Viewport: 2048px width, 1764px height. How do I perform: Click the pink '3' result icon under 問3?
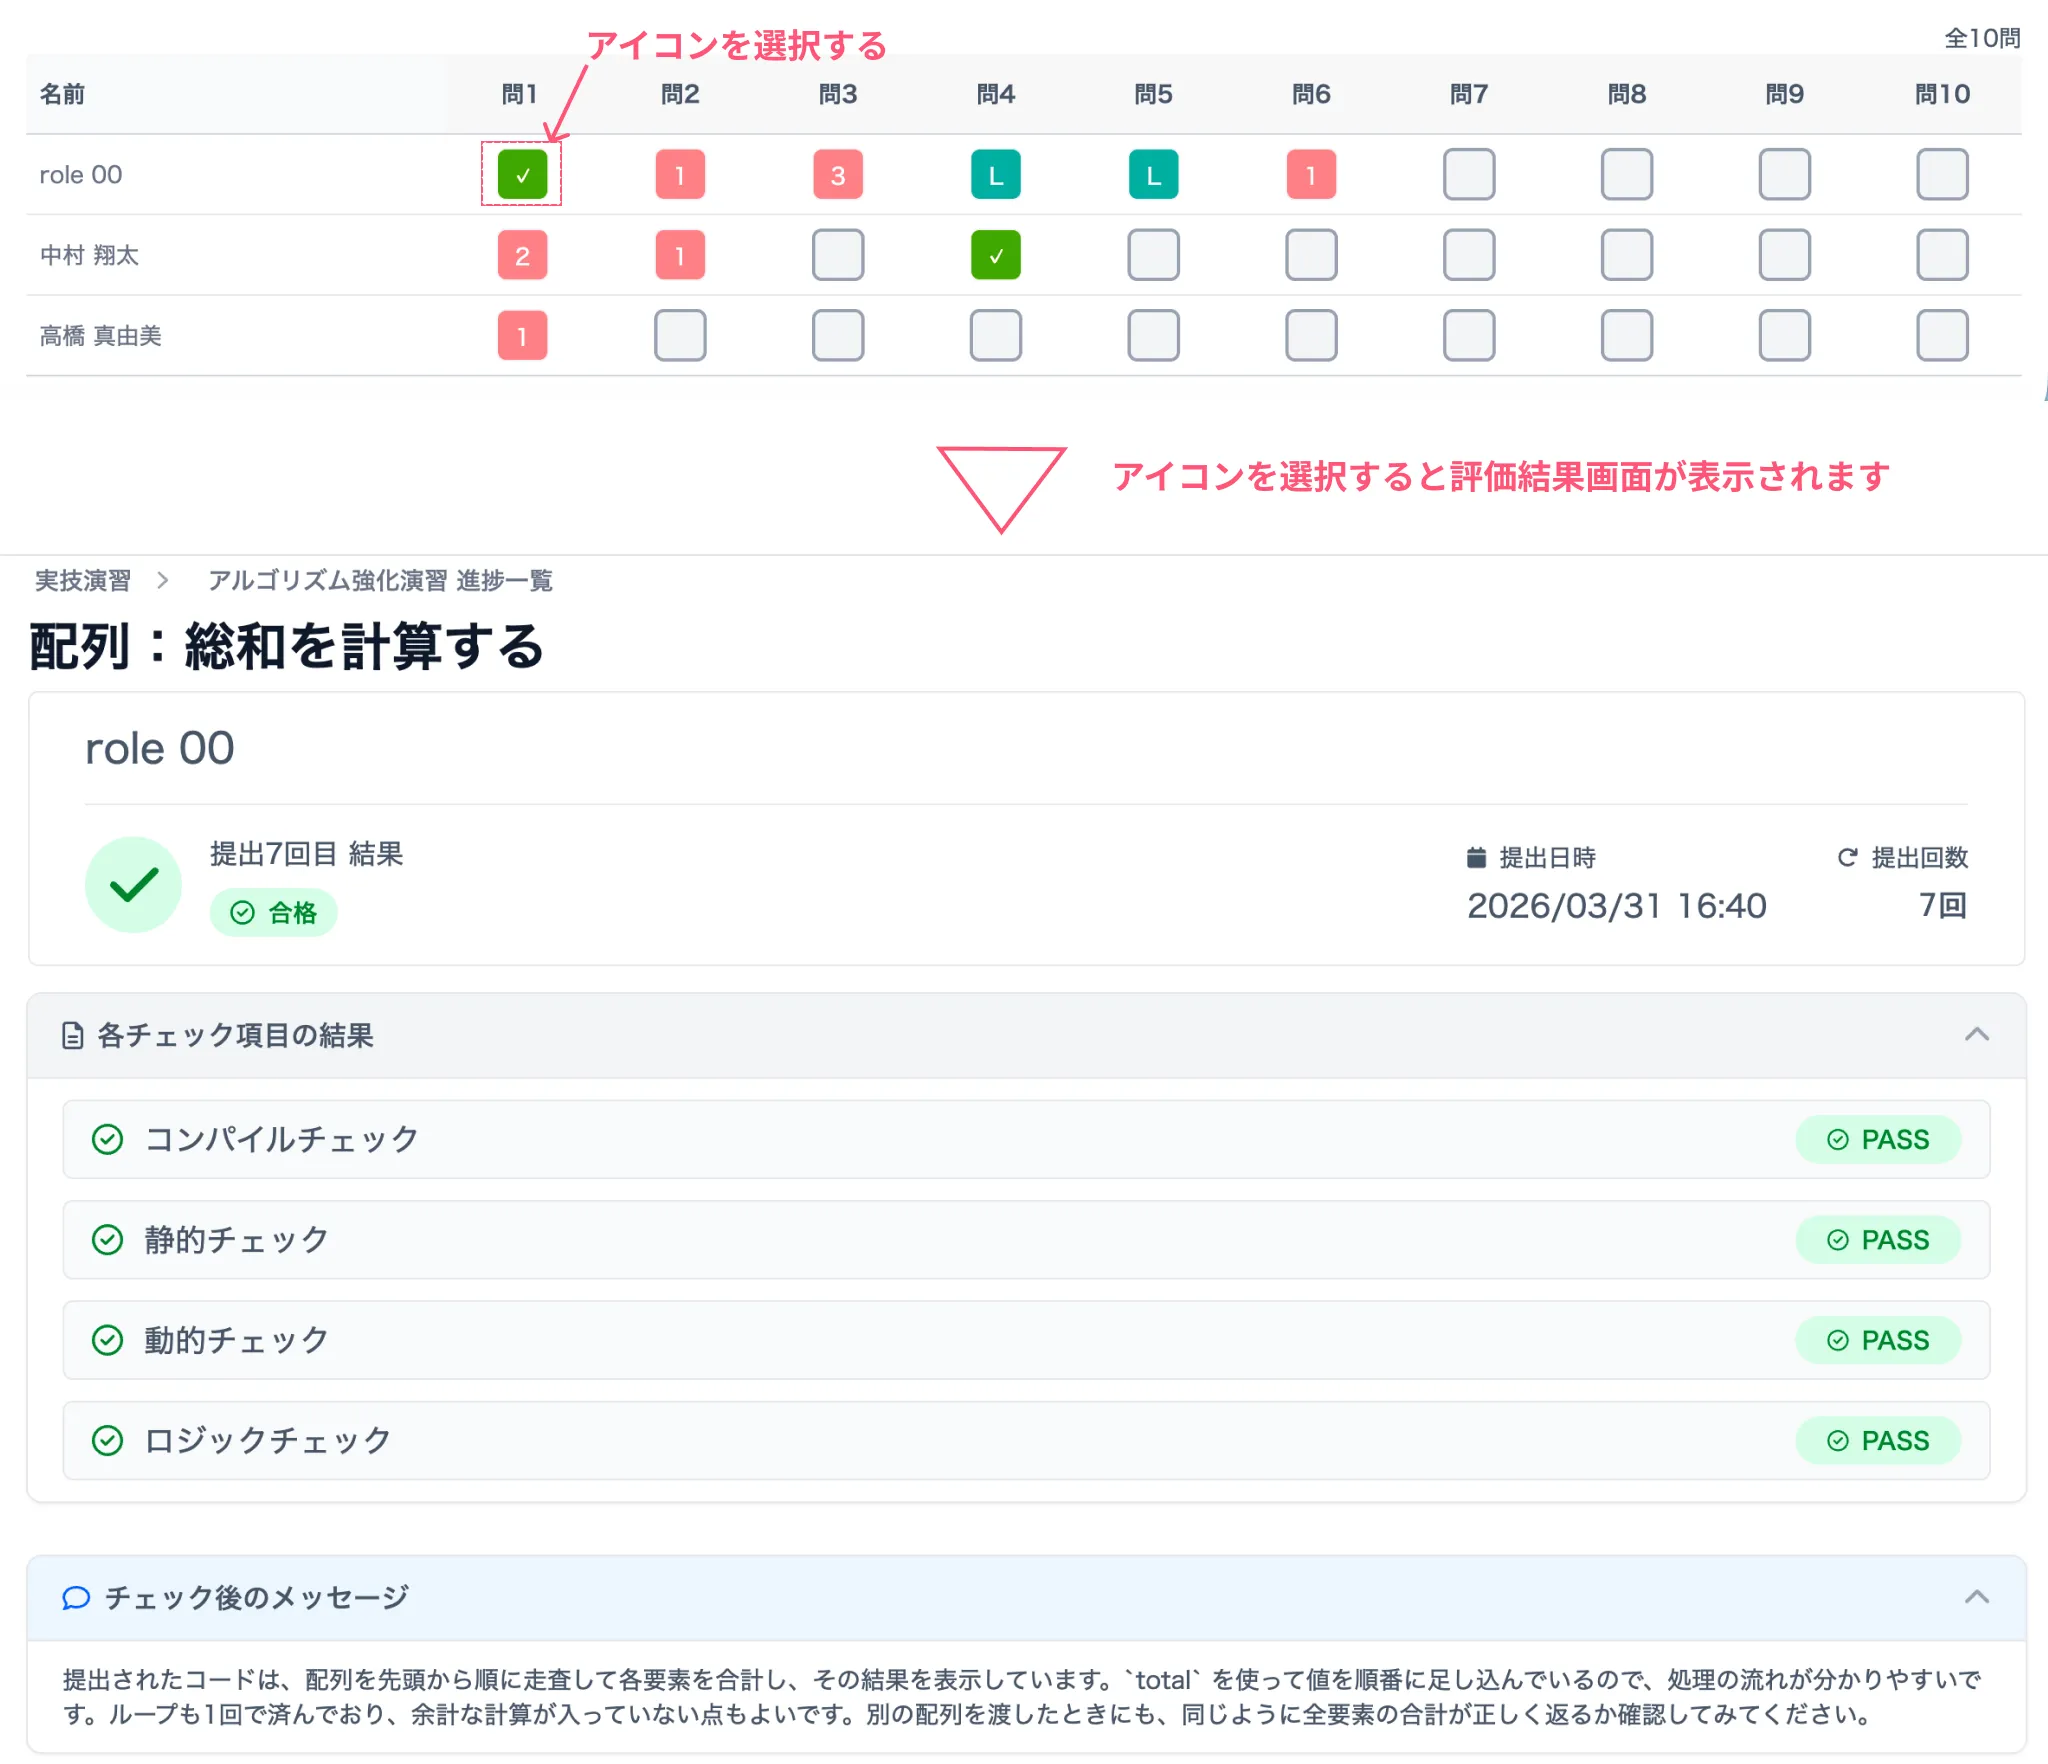[x=838, y=174]
